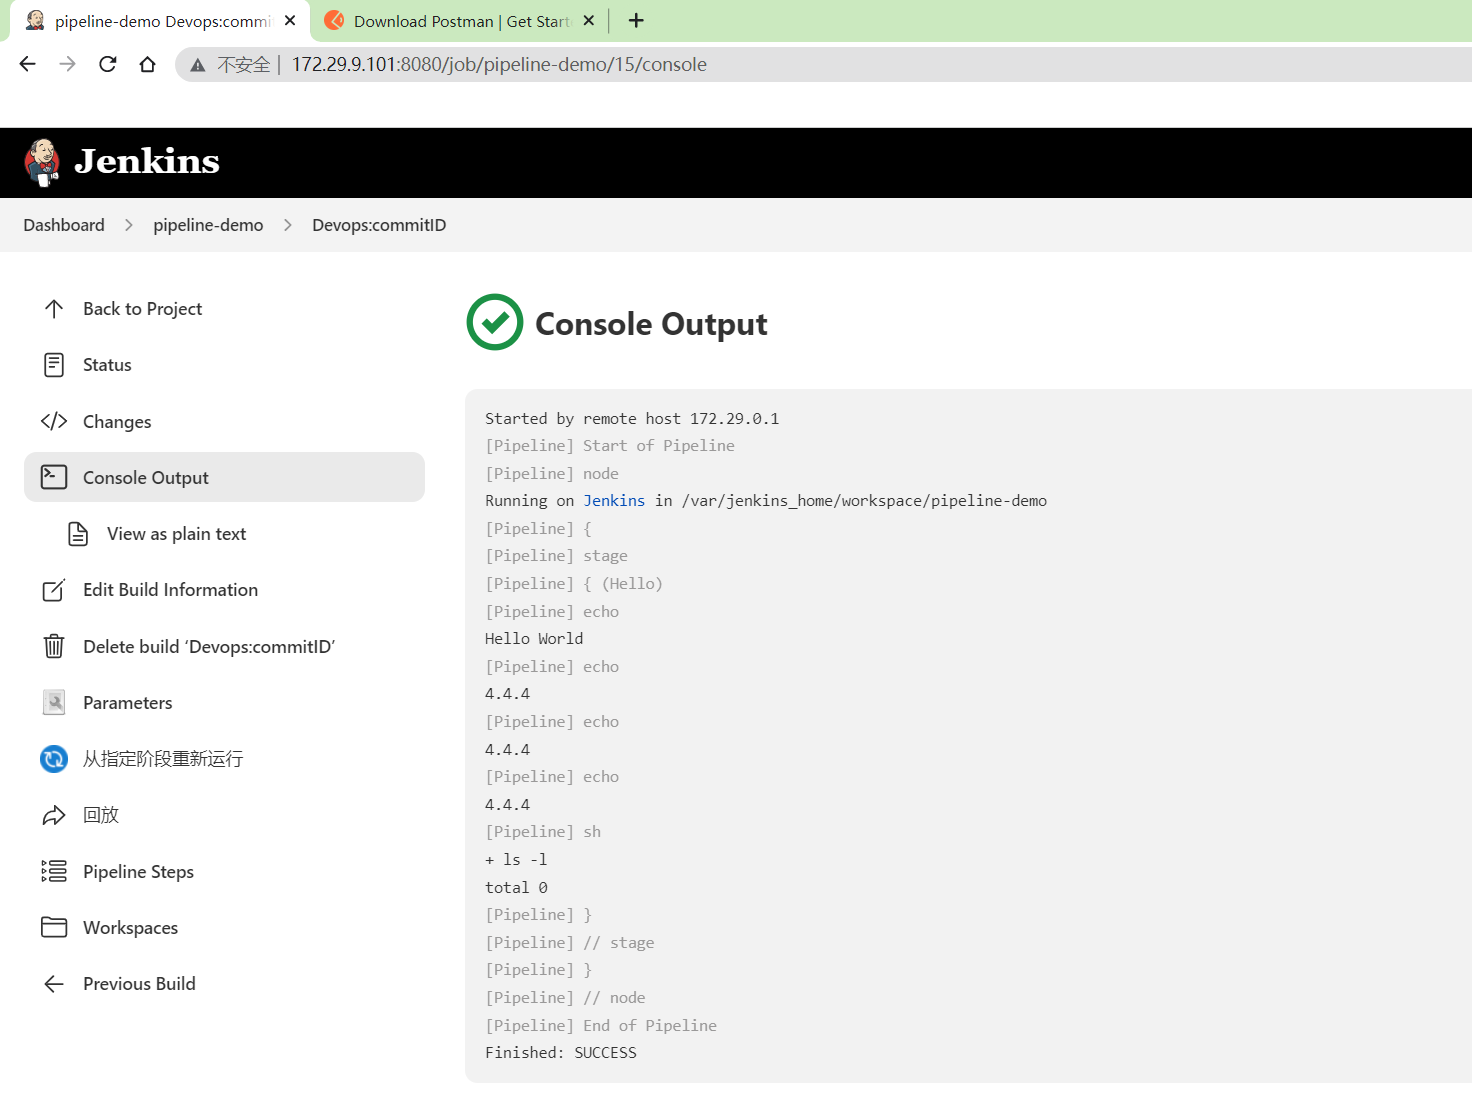Screen dimensions: 1472x1093
Task: Click the browser address bar URL
Action: [499, 64]
